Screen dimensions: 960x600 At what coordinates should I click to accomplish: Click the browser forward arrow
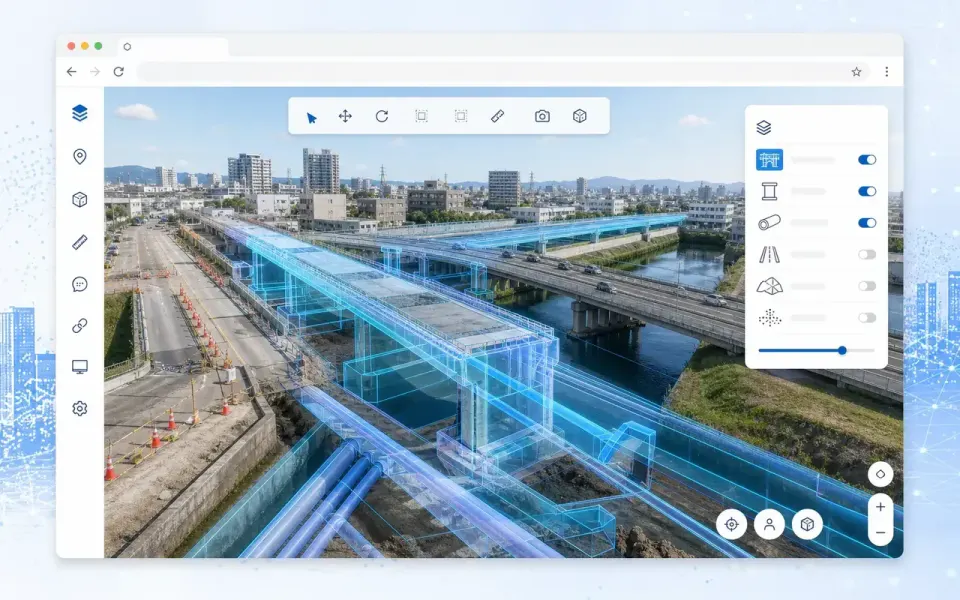95,72
